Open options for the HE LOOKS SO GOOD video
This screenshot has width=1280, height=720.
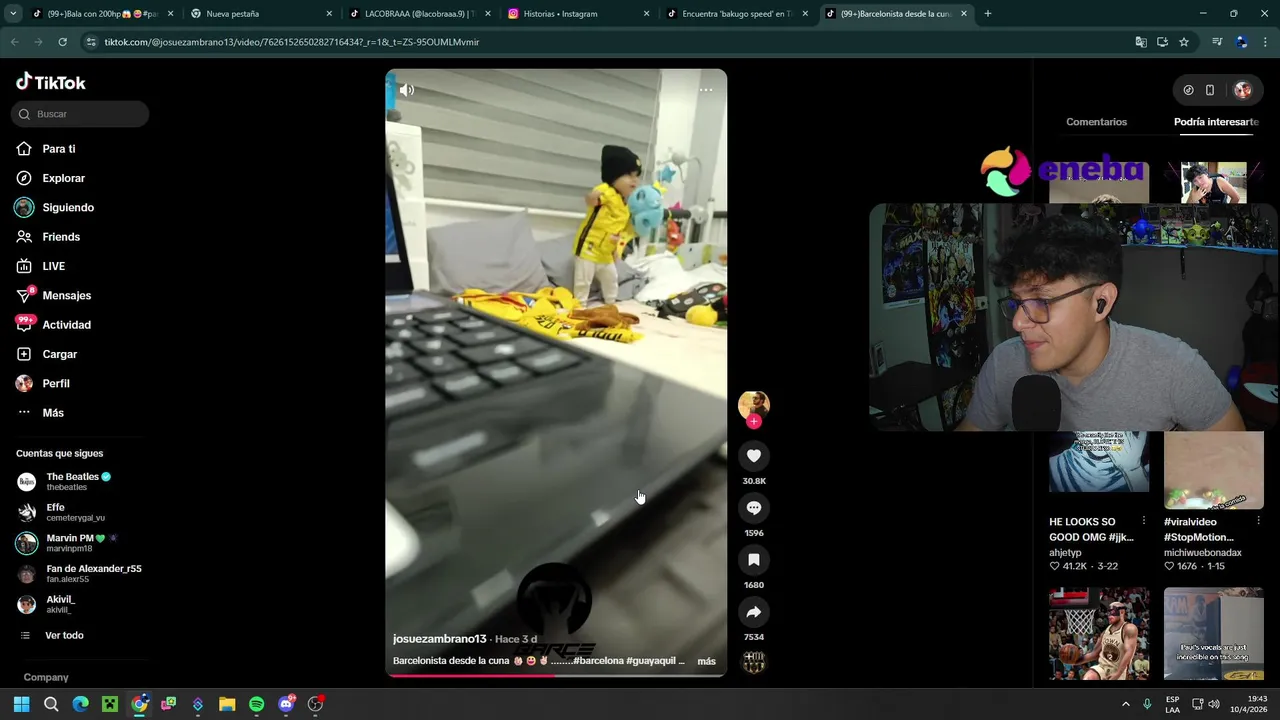pos(1143,521)
